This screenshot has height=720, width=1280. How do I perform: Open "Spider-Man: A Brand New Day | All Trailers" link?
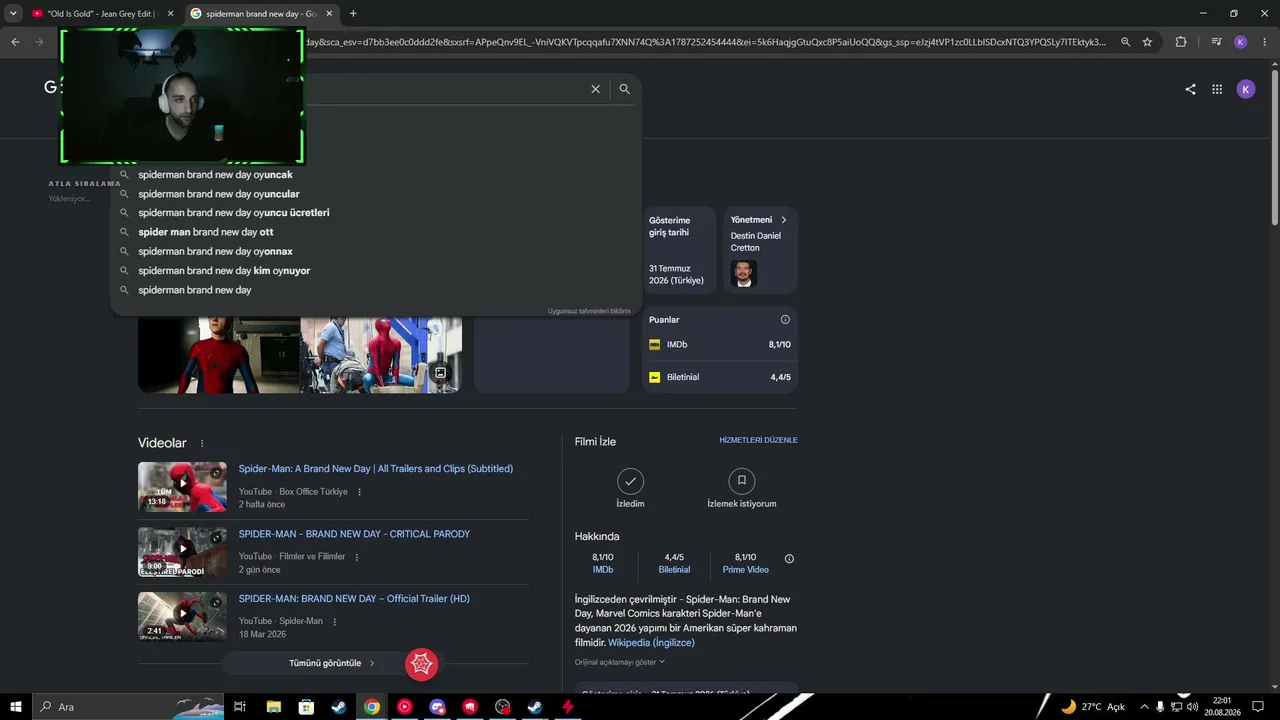coord(376,469)
